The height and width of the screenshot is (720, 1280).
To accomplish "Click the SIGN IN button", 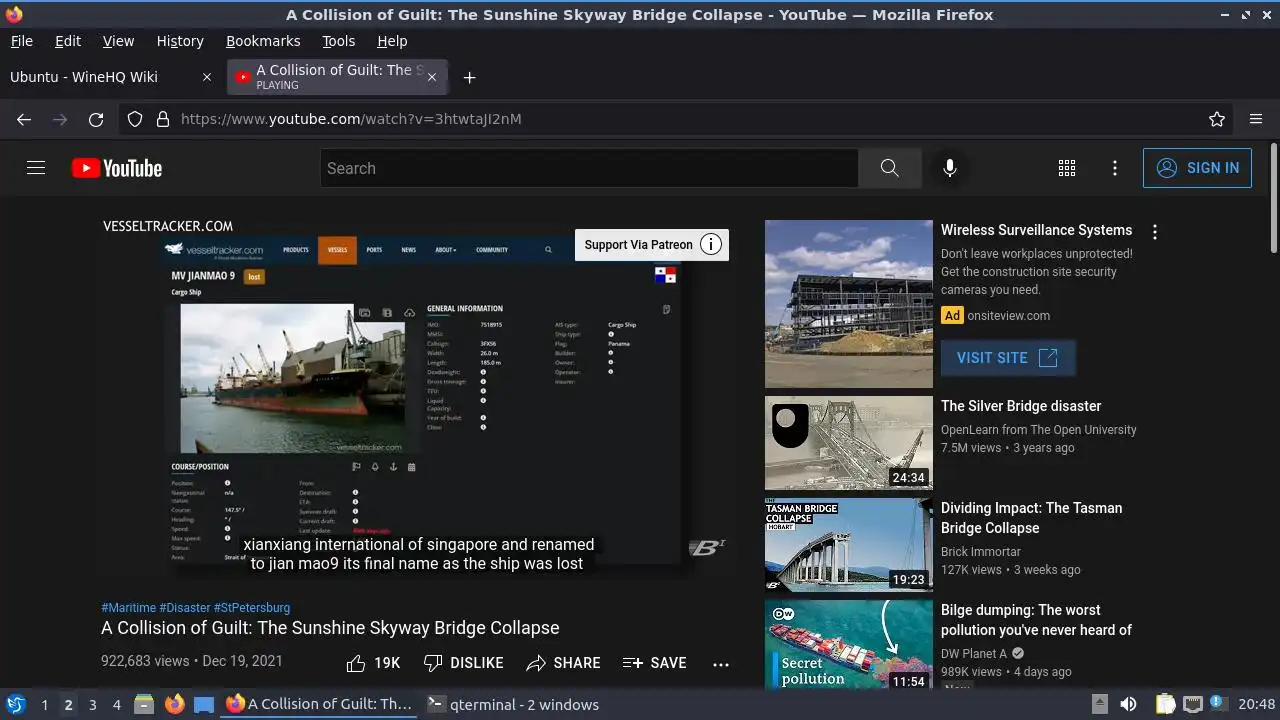I will 1197,168.
